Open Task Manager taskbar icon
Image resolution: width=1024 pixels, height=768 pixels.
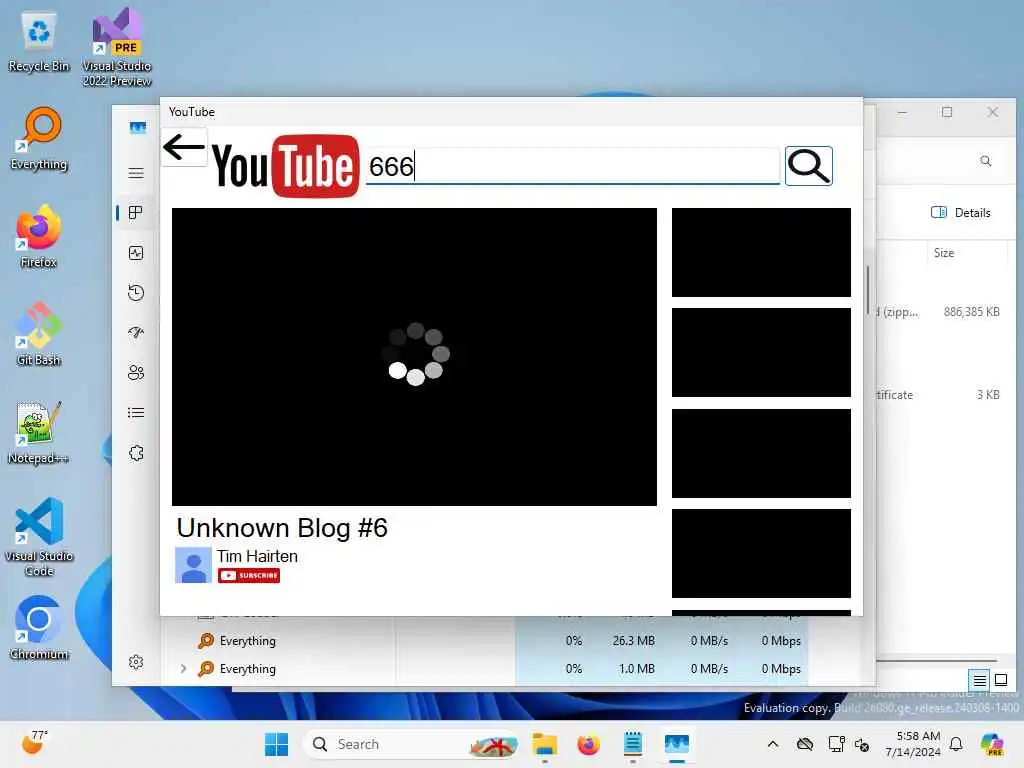click(x=677, y=744)
